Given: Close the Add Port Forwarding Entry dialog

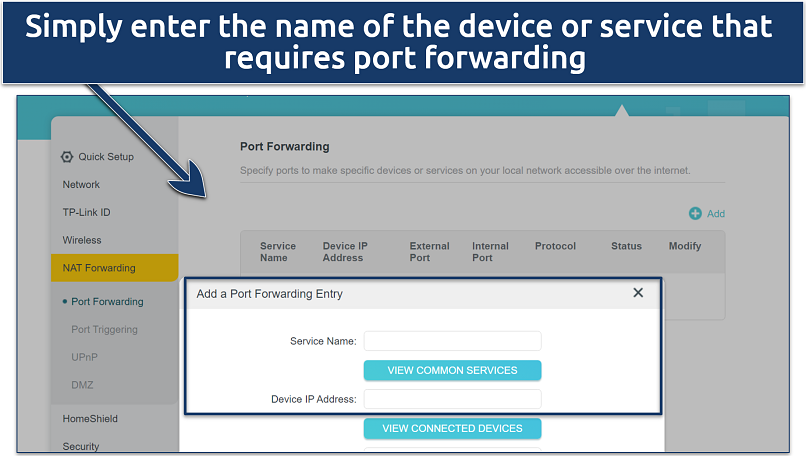Looking at the screenshot, I should tap(638, 293).
